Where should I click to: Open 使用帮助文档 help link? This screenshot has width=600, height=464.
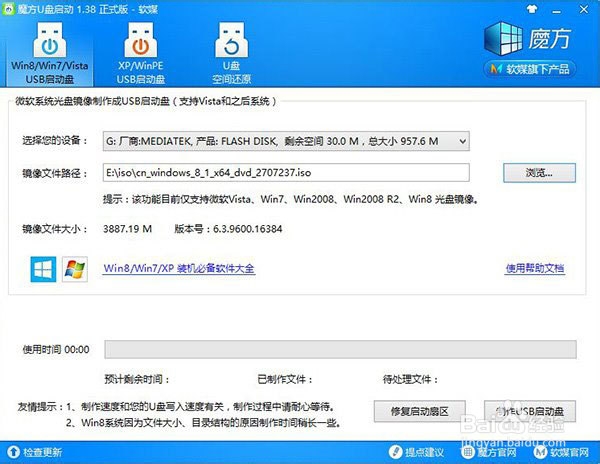point(535,268)
